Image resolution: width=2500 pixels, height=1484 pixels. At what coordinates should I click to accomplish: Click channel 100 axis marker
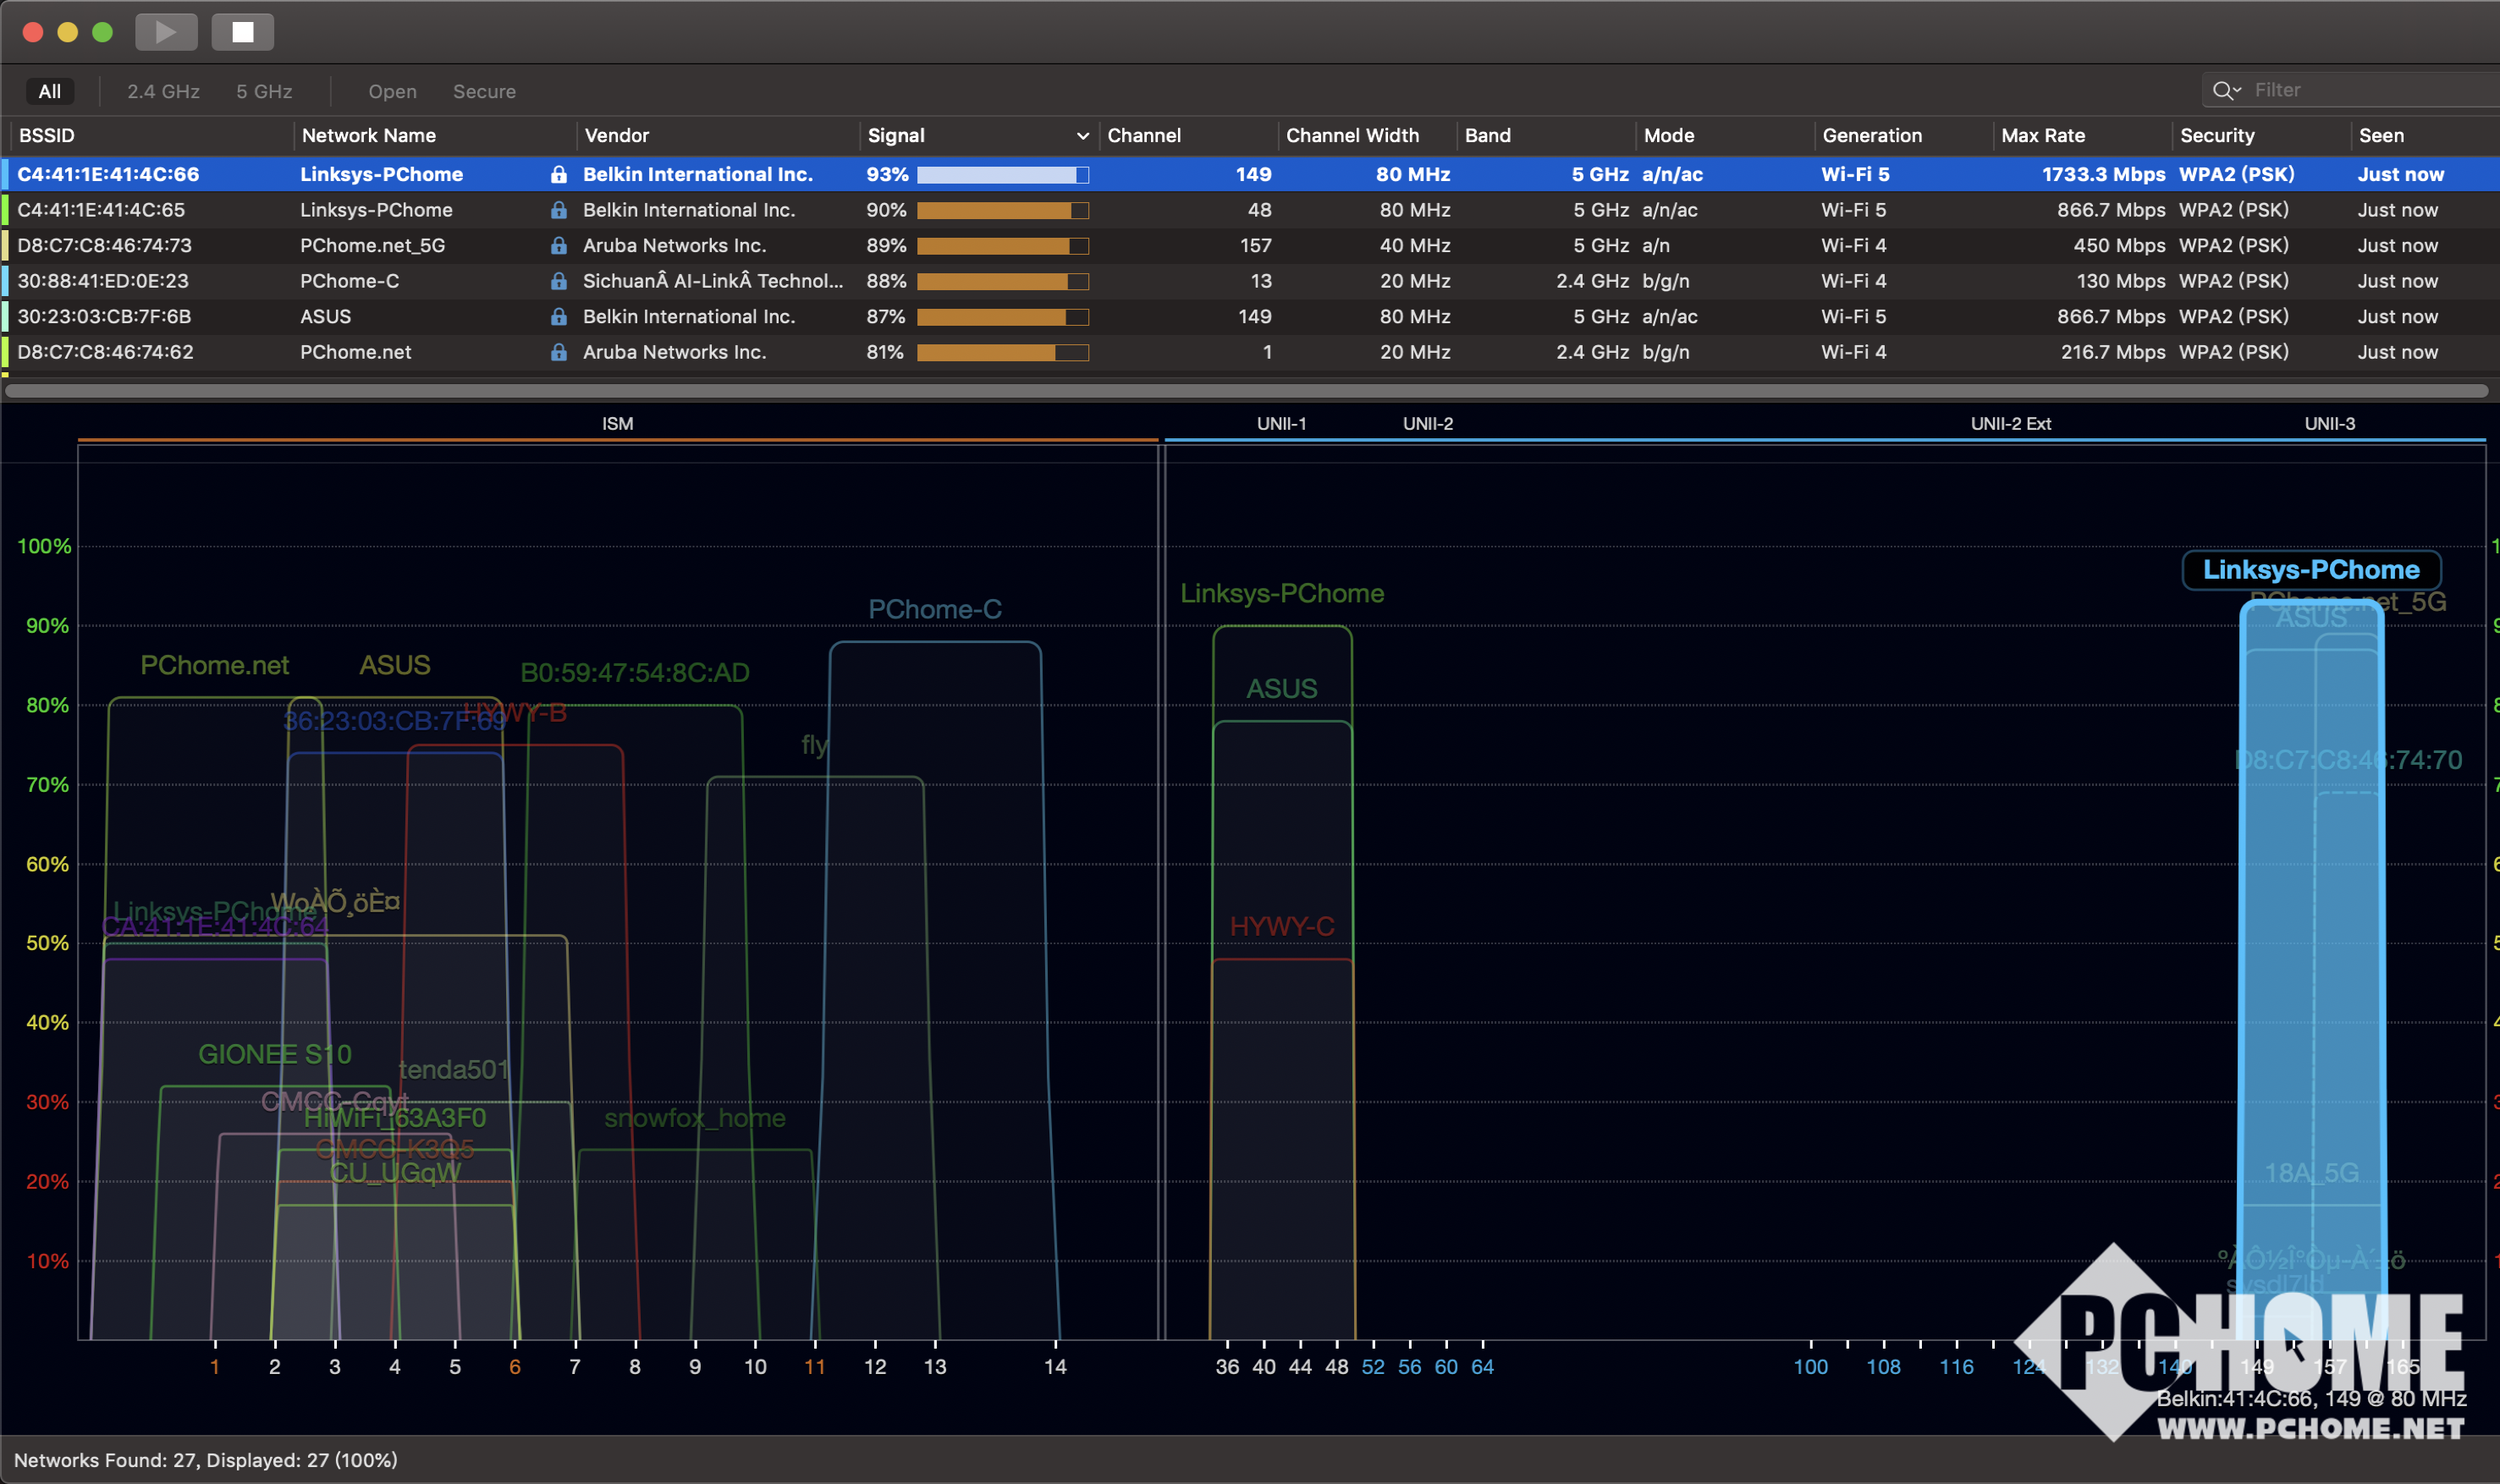1811,1367
